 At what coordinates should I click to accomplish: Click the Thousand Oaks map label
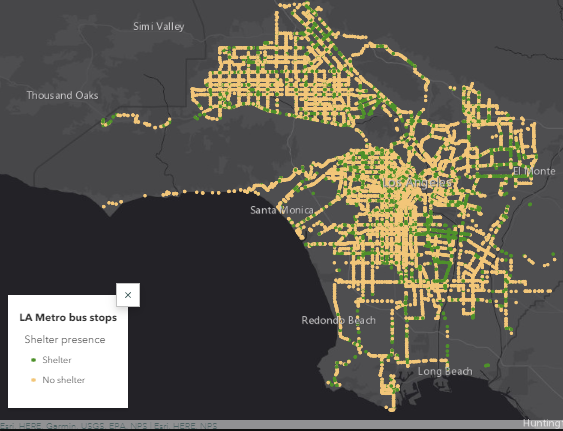62,95
